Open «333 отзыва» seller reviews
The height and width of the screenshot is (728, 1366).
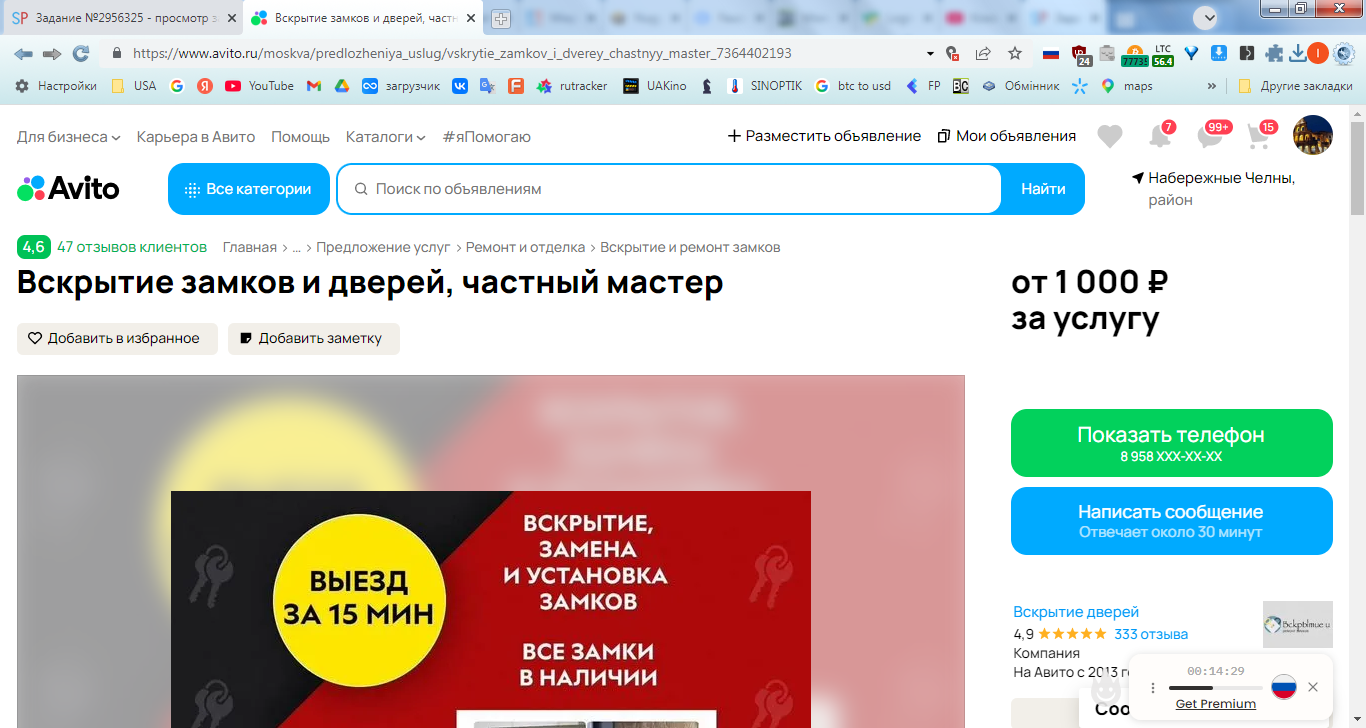coord(1151,634)
